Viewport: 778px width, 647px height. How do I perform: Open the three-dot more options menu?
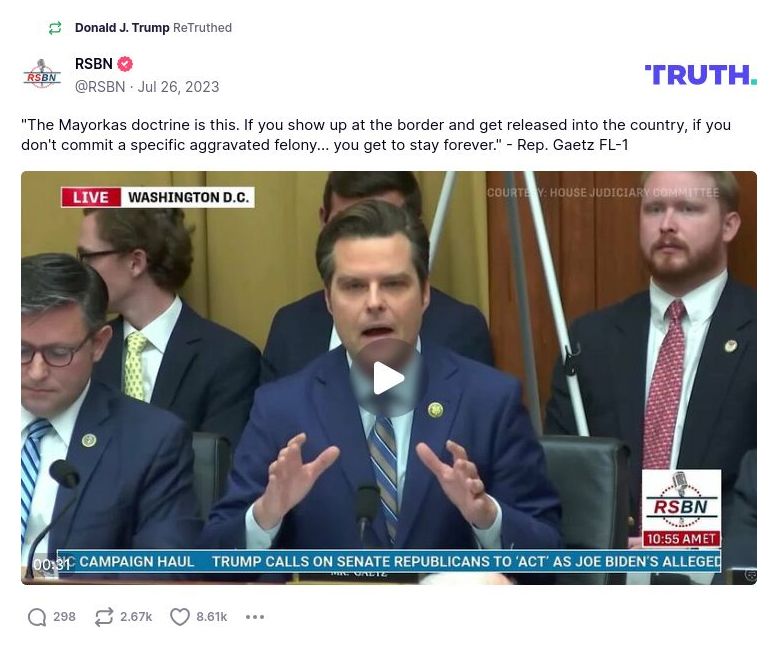[x=255, y=617]
